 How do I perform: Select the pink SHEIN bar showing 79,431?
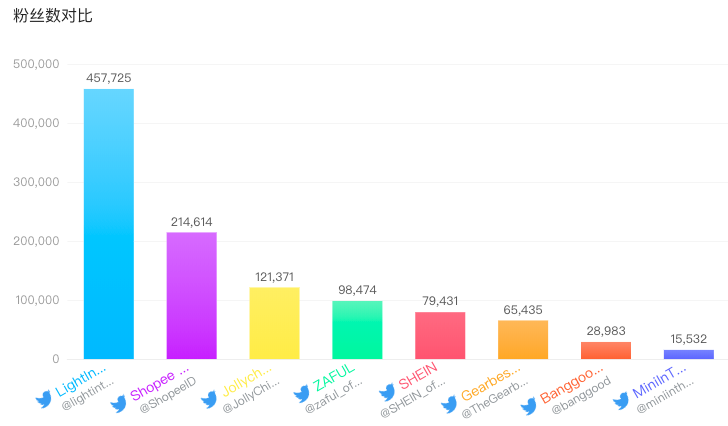coord(440,335)
